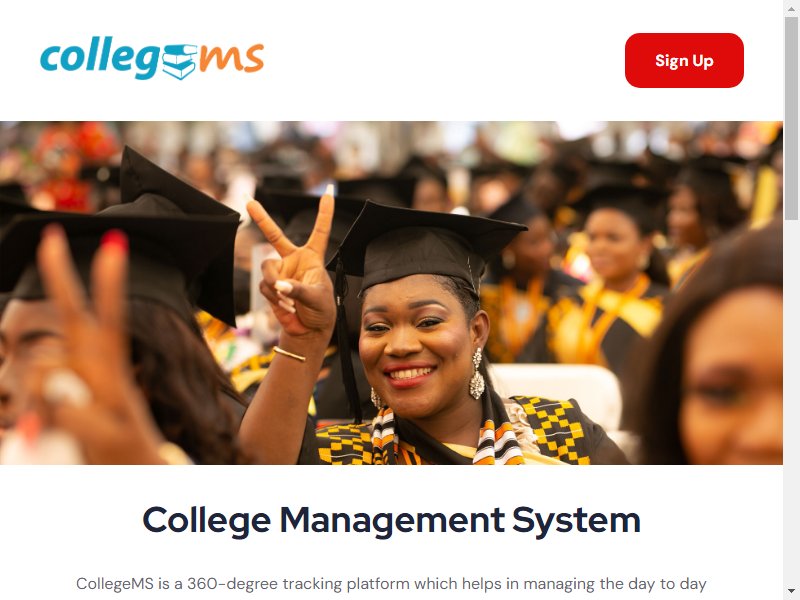800x600 pixels.
Task: Click the gold bracelet on raised wrist
Action: click(289, 354)
